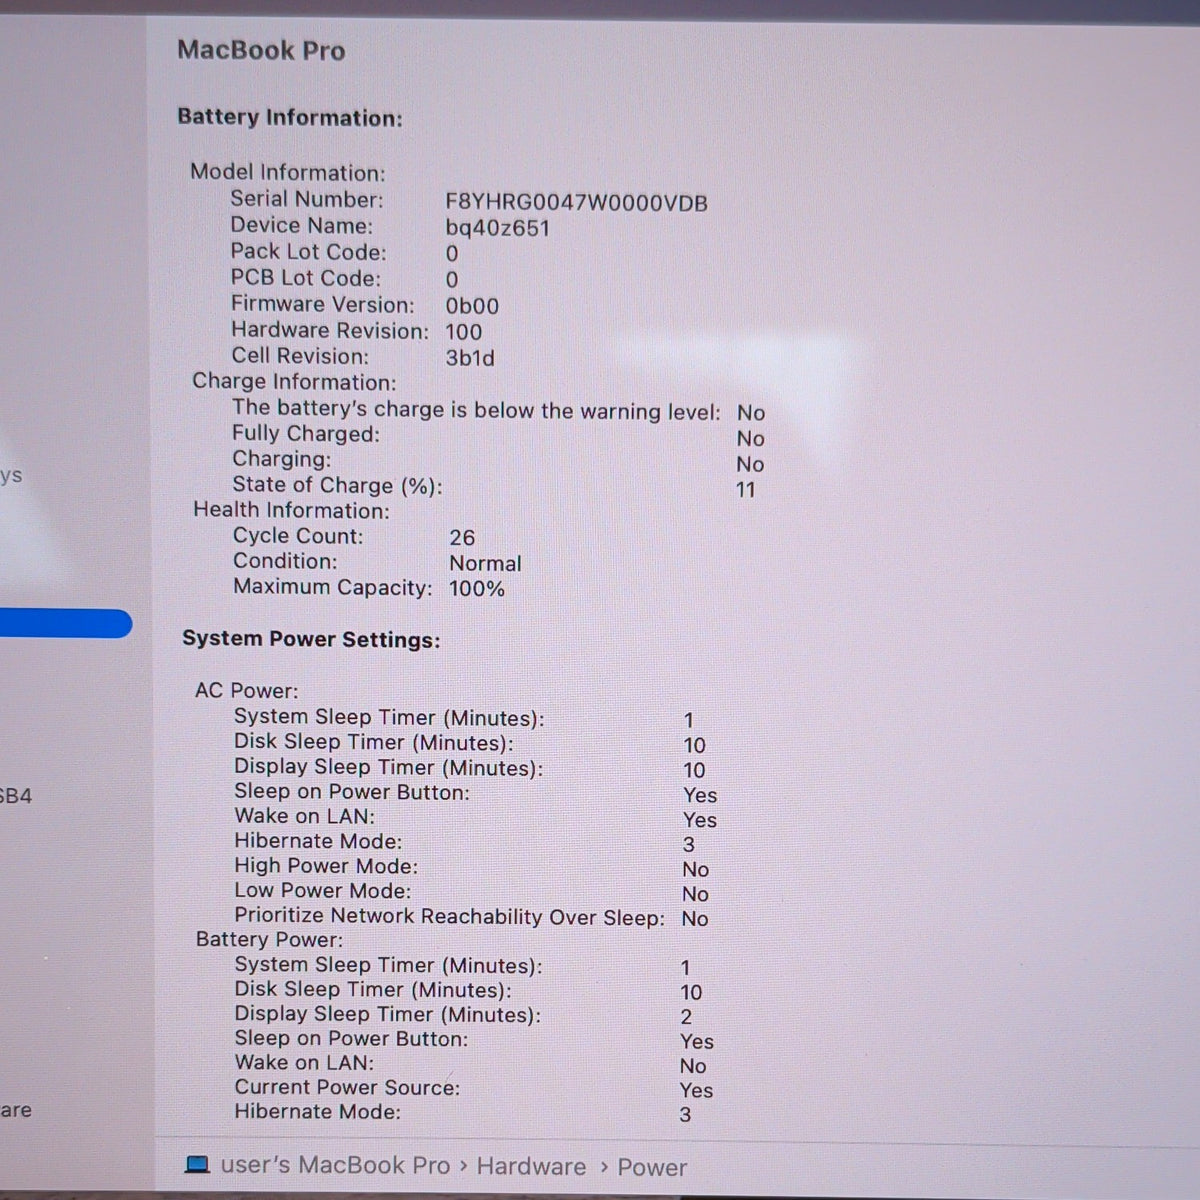This screenshot has width=1200, height=1200.
Task: Select sidebar item ending in 'ys'
Action: click(11, 475)
